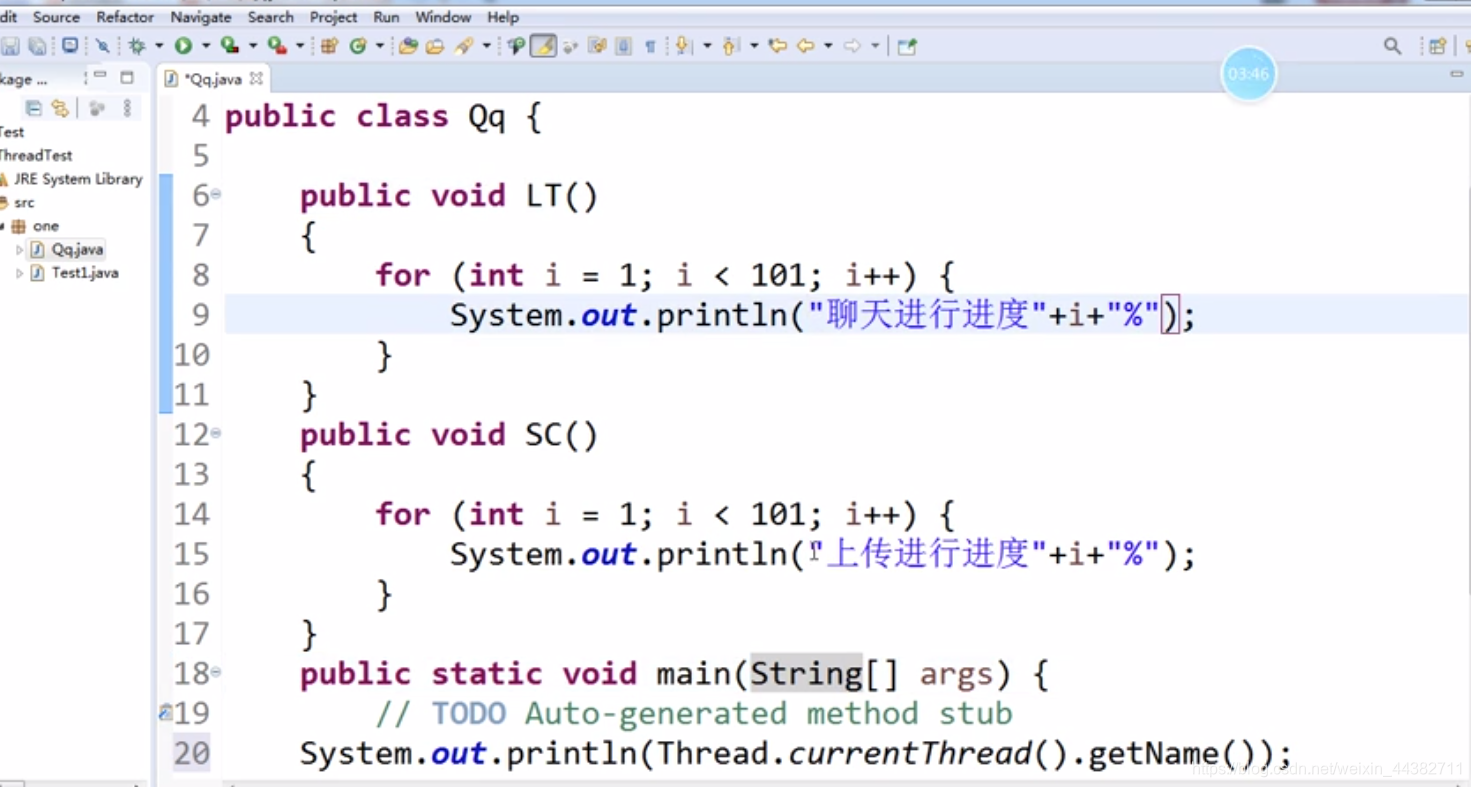Toggle Mark Occurrences highlighter icon
1471x787 pixels.
coord(543,46)
